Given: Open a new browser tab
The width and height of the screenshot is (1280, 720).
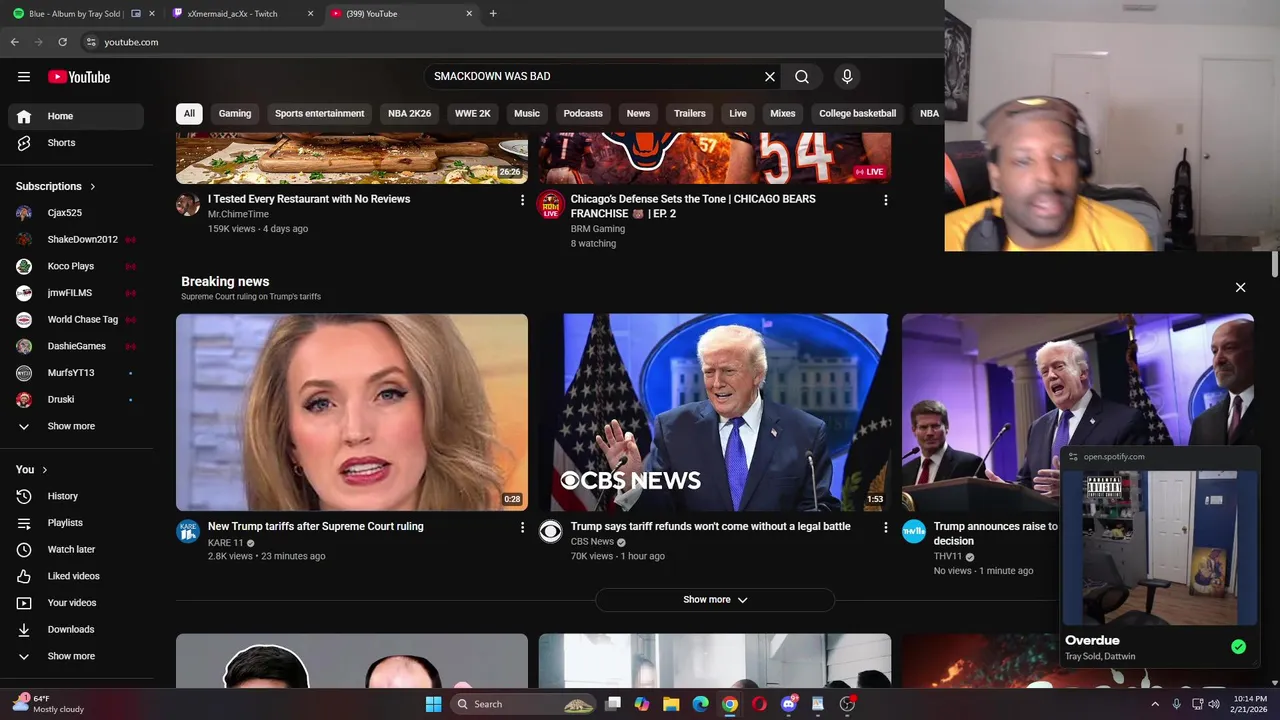Looking at the screenshot, I should coord(493,14).
